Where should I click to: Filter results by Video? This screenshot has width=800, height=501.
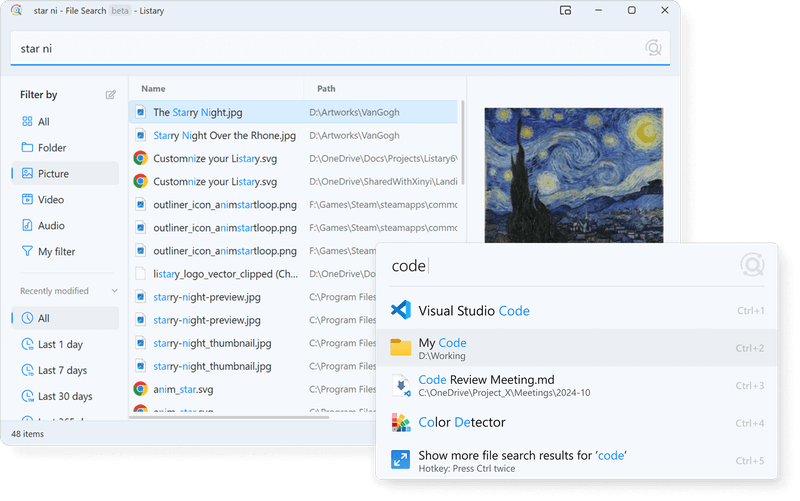click(x=50, y=200)
